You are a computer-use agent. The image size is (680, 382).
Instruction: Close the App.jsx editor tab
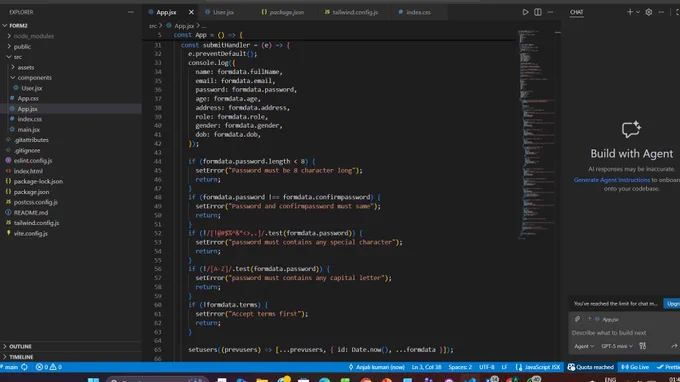coord(191,12)
